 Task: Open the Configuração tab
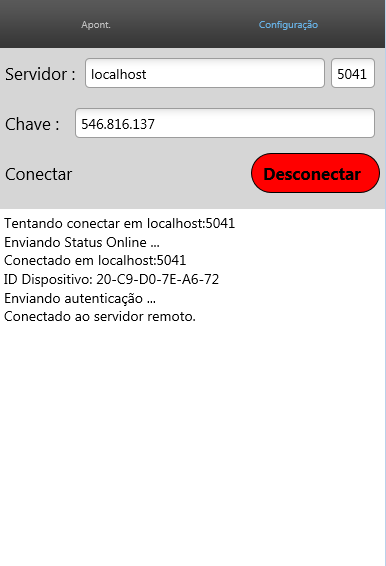(288, 25)
